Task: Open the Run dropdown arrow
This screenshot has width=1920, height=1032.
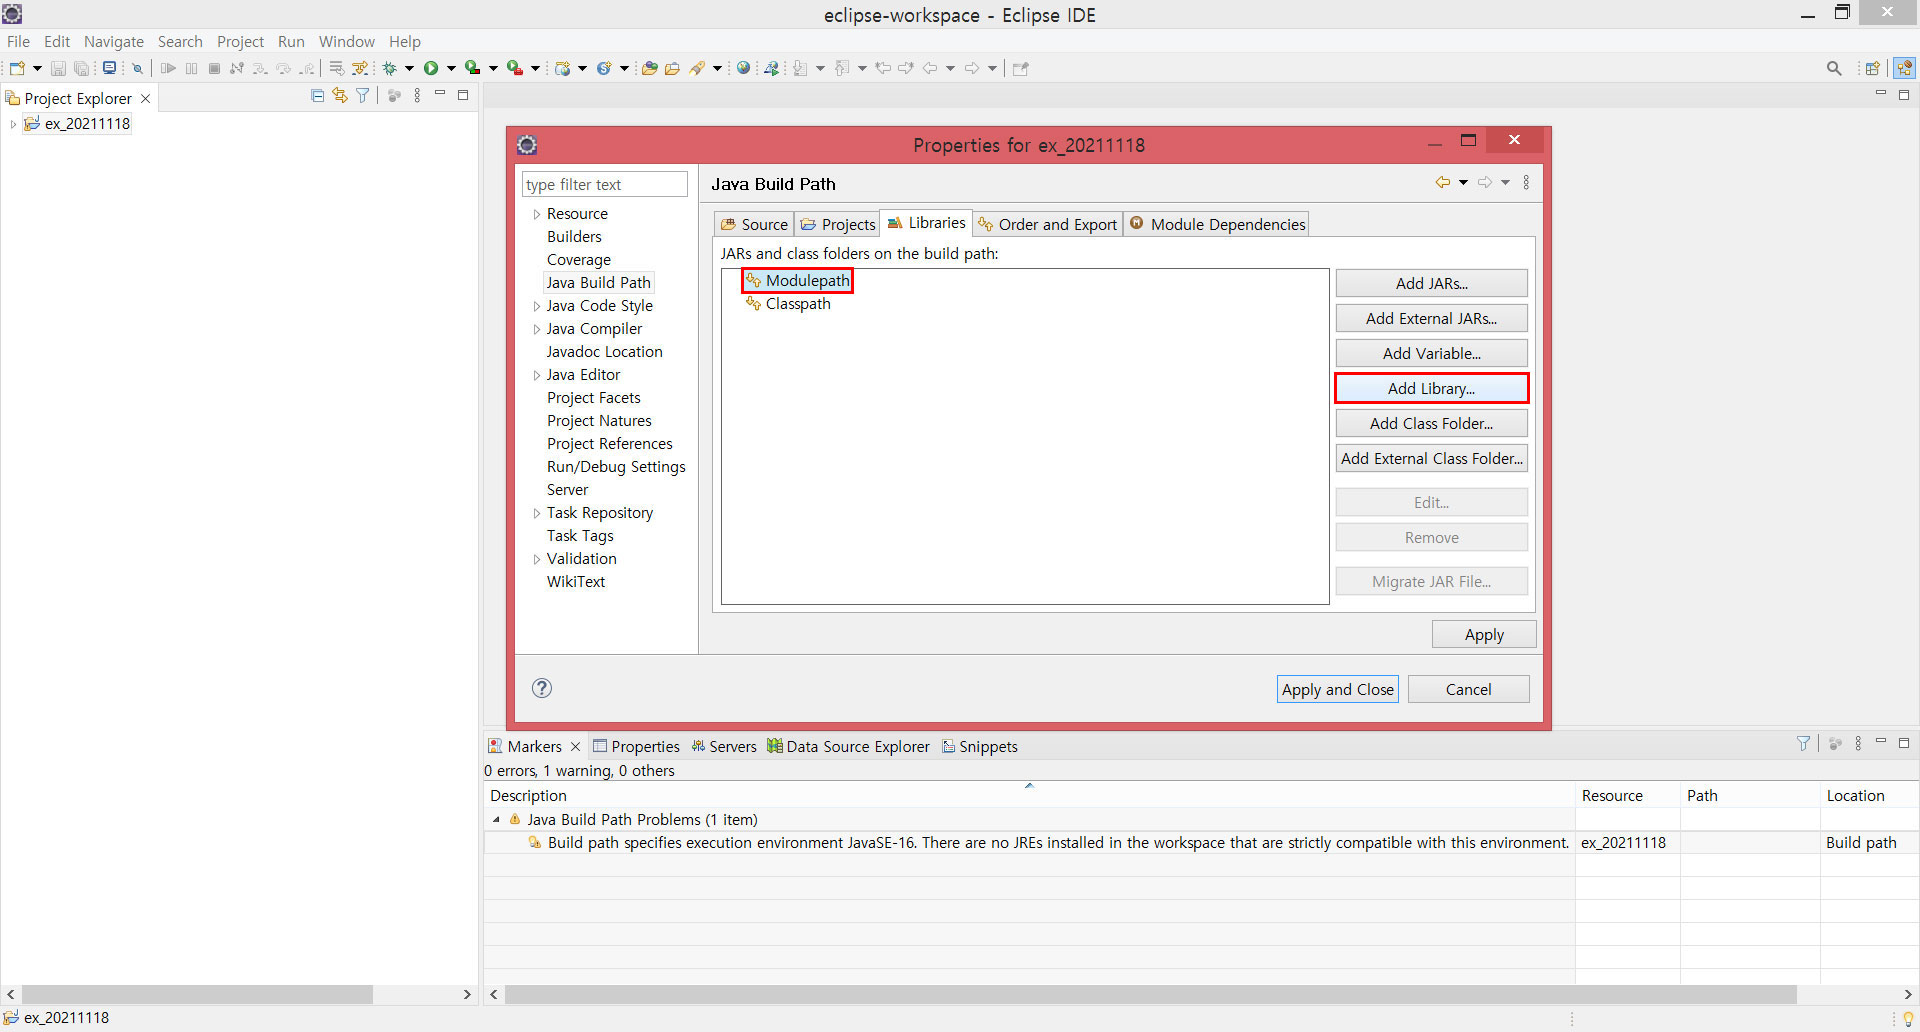Action: point(451,68)
